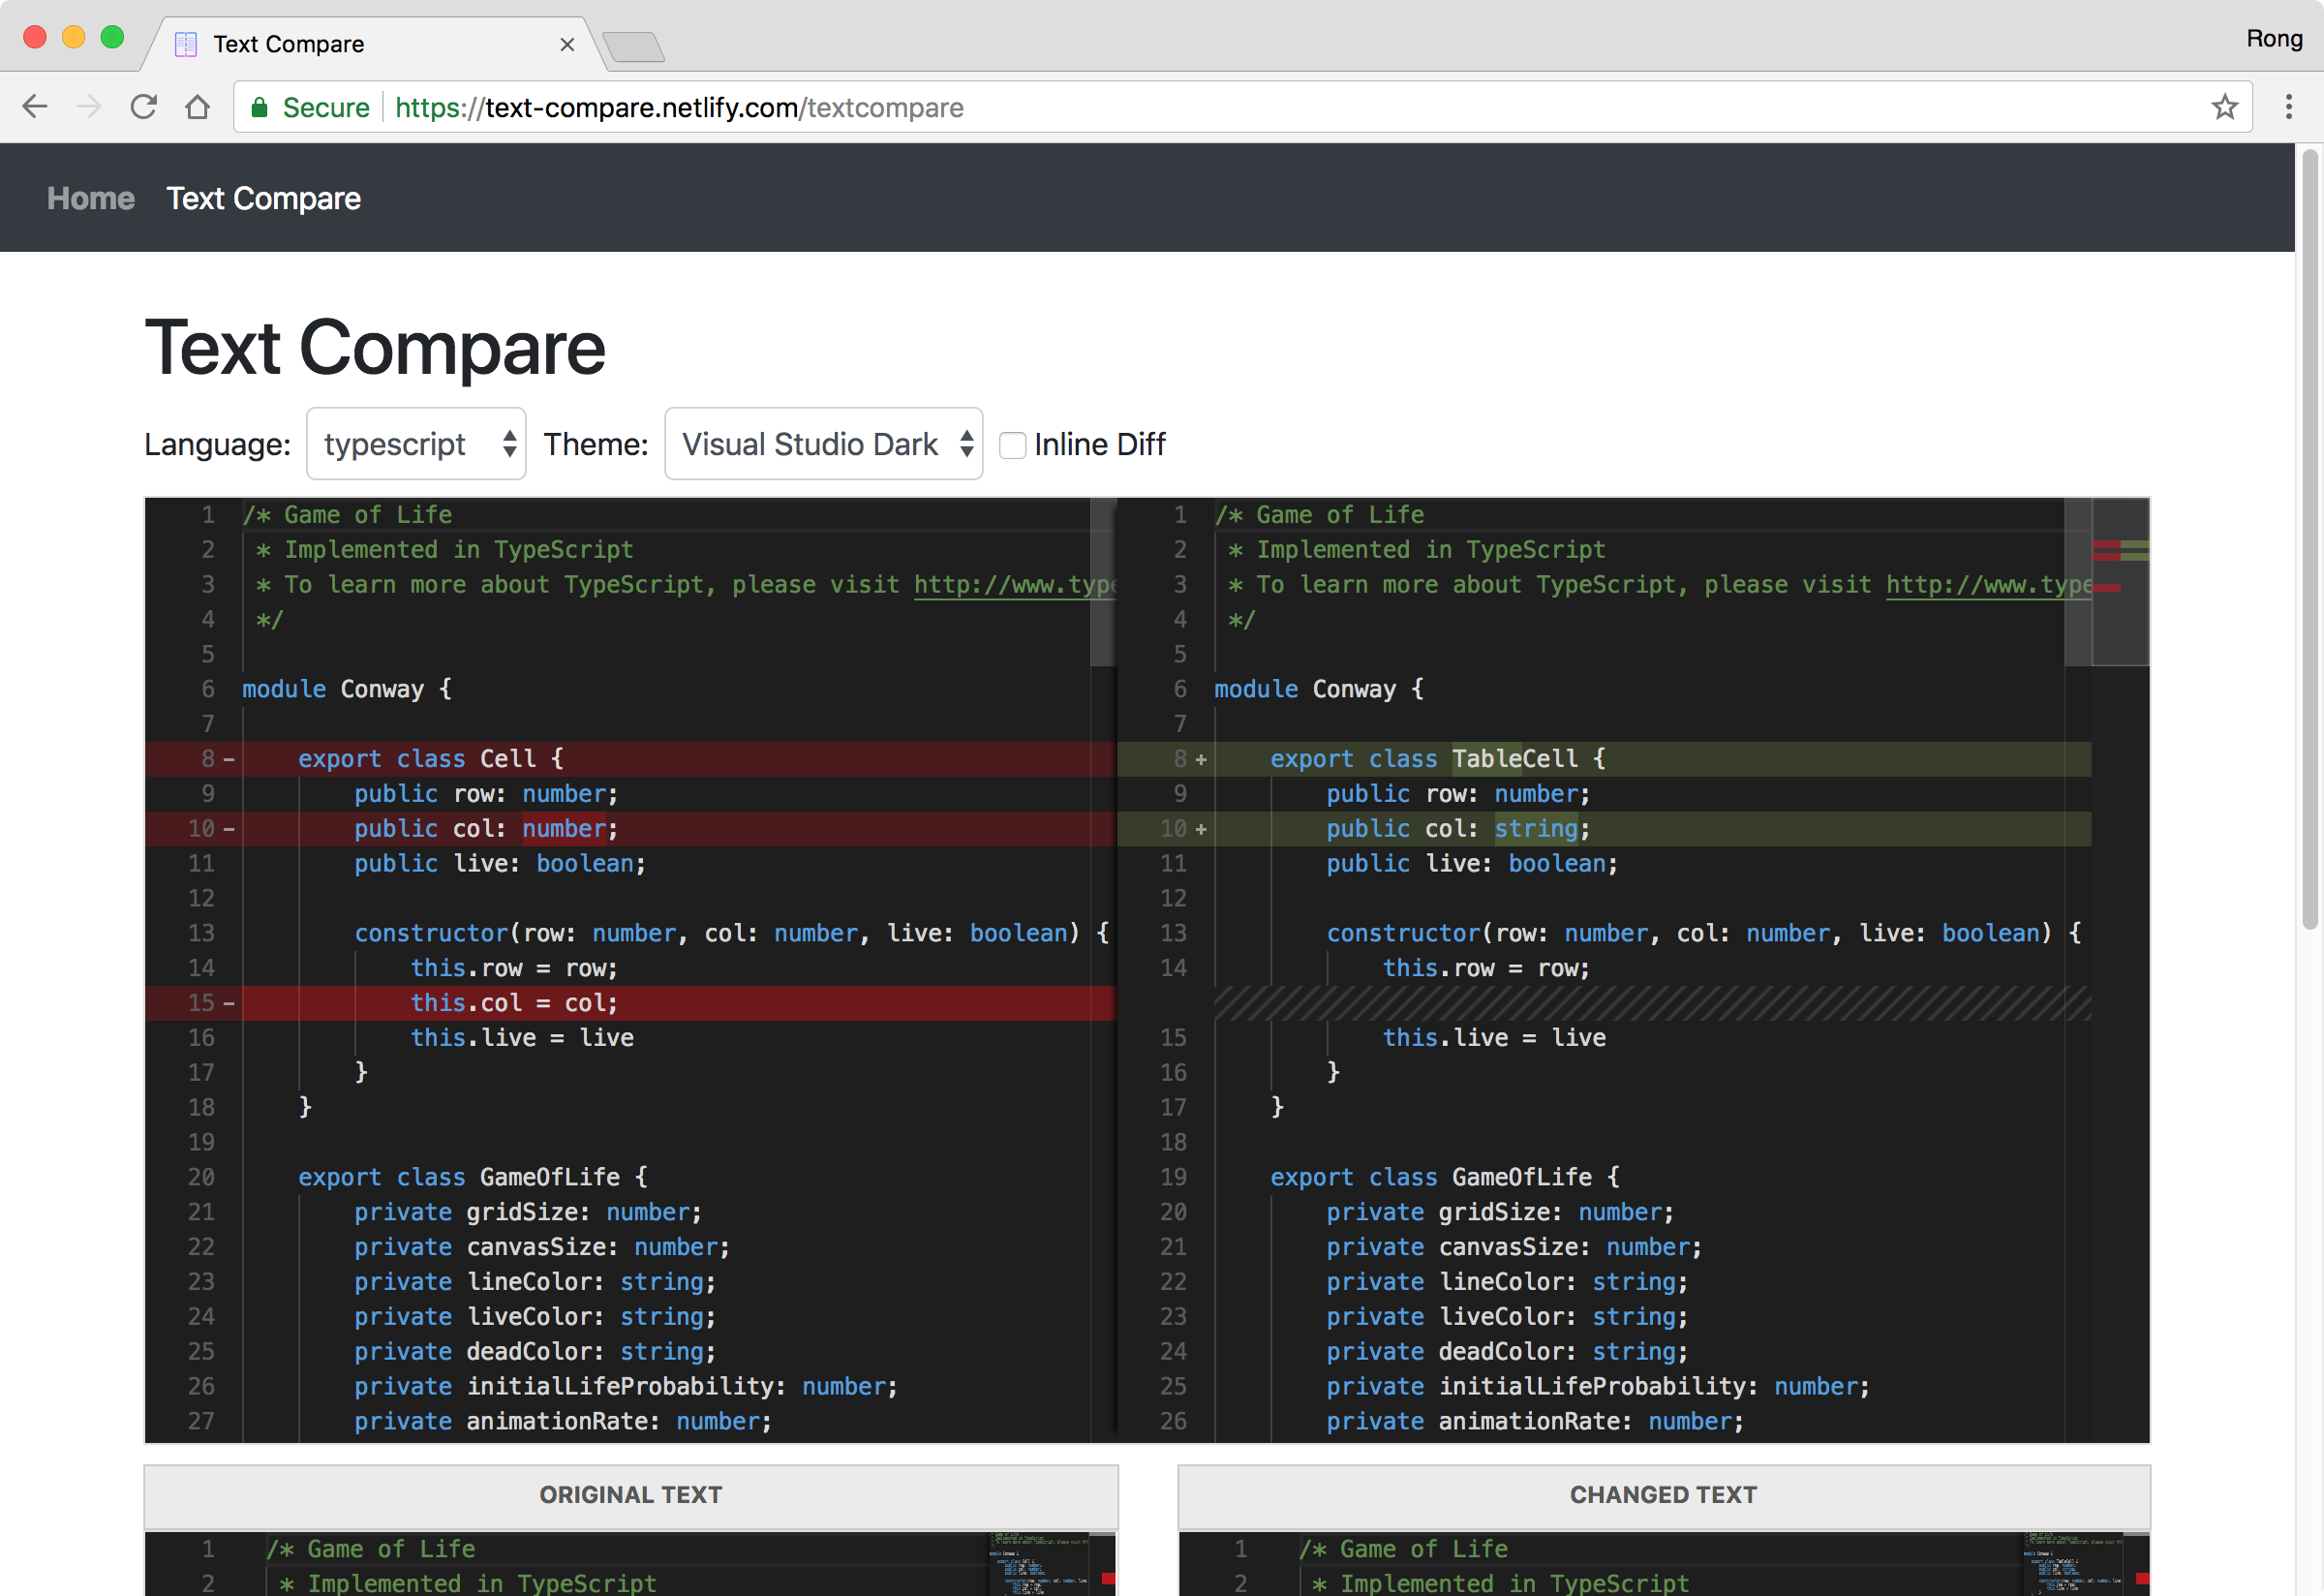Click 'module Conway {' in changed pane

[x=1319, y=689]
